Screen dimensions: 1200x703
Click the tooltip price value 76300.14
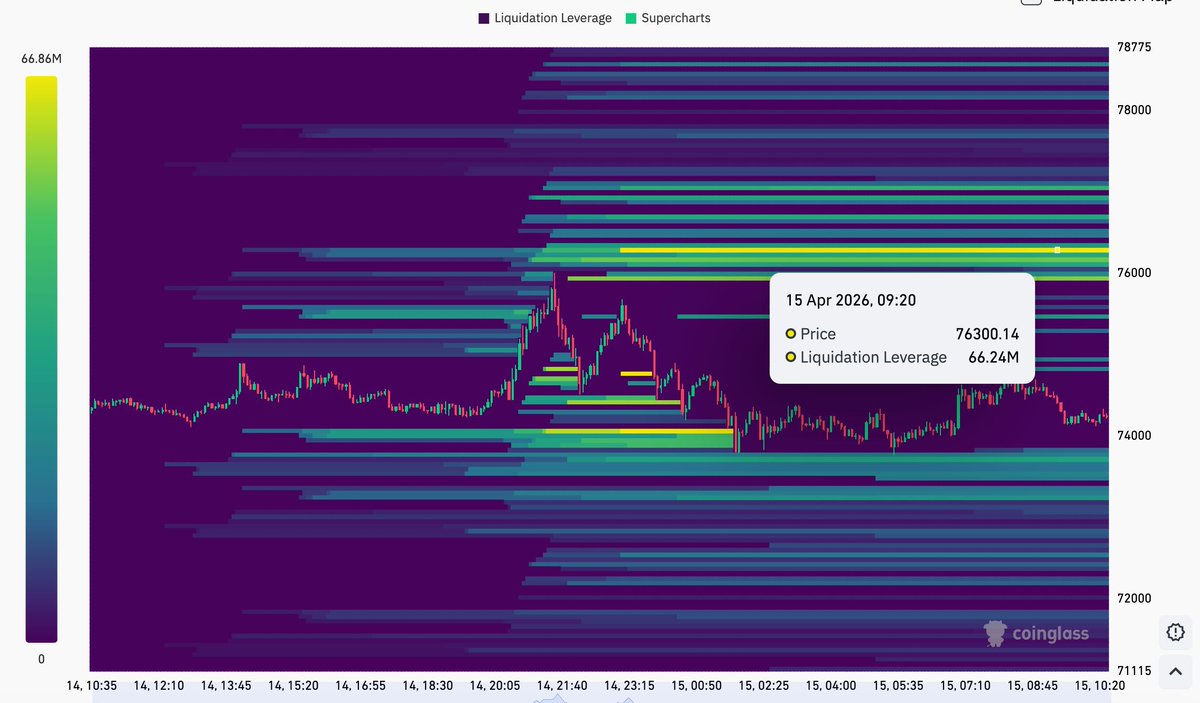(987, 334)
